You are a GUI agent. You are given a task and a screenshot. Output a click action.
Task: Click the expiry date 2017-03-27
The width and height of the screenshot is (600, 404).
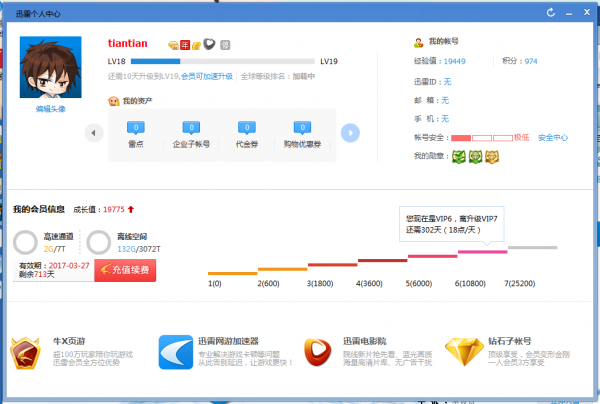[69, 266]
